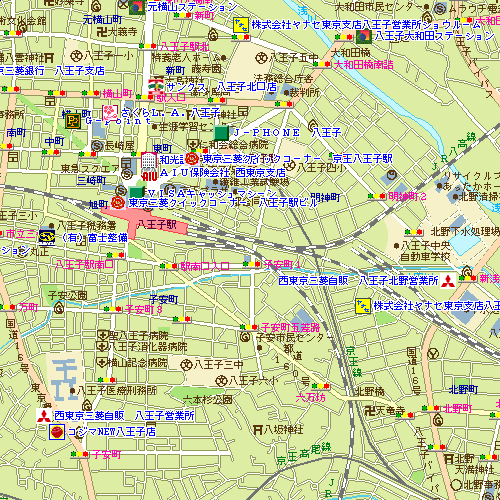Click the AIU保険会社 西東京支店 label

[x=223, y=173]
